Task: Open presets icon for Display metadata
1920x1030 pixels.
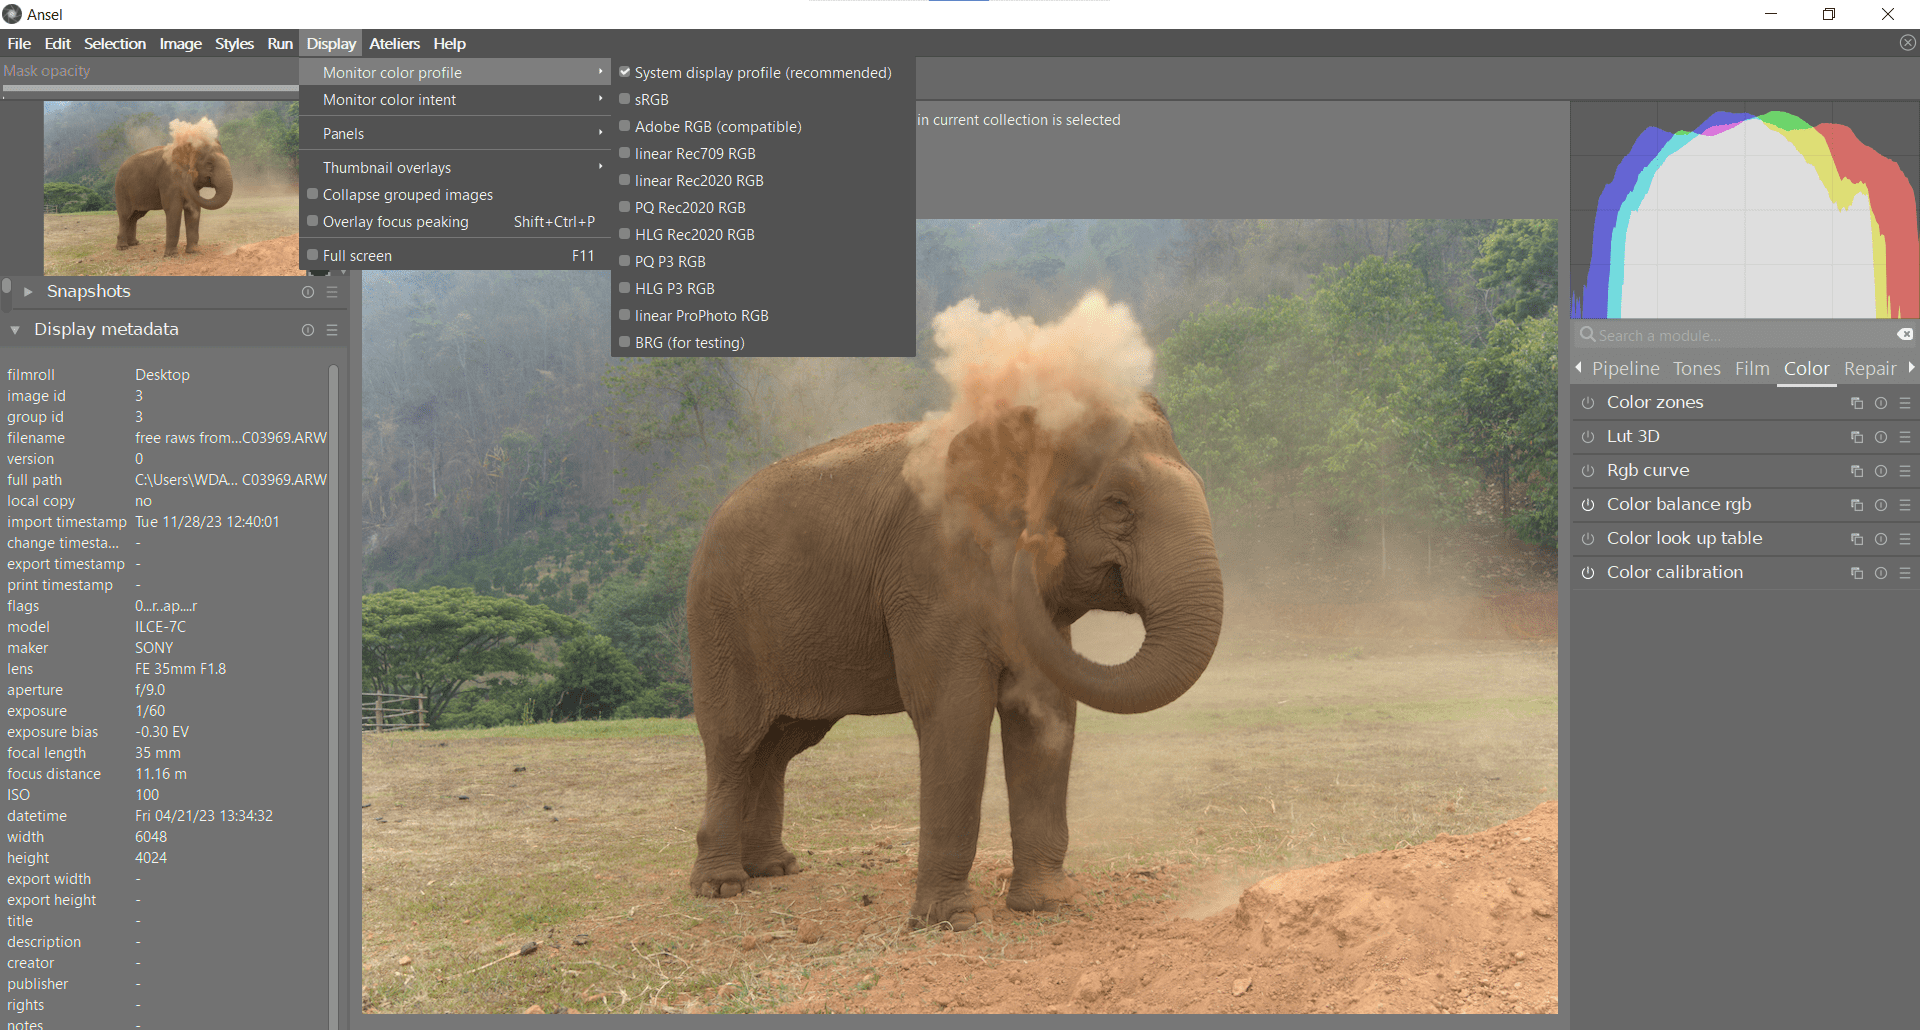Action: pyautogui.click(x=332, y=330)
